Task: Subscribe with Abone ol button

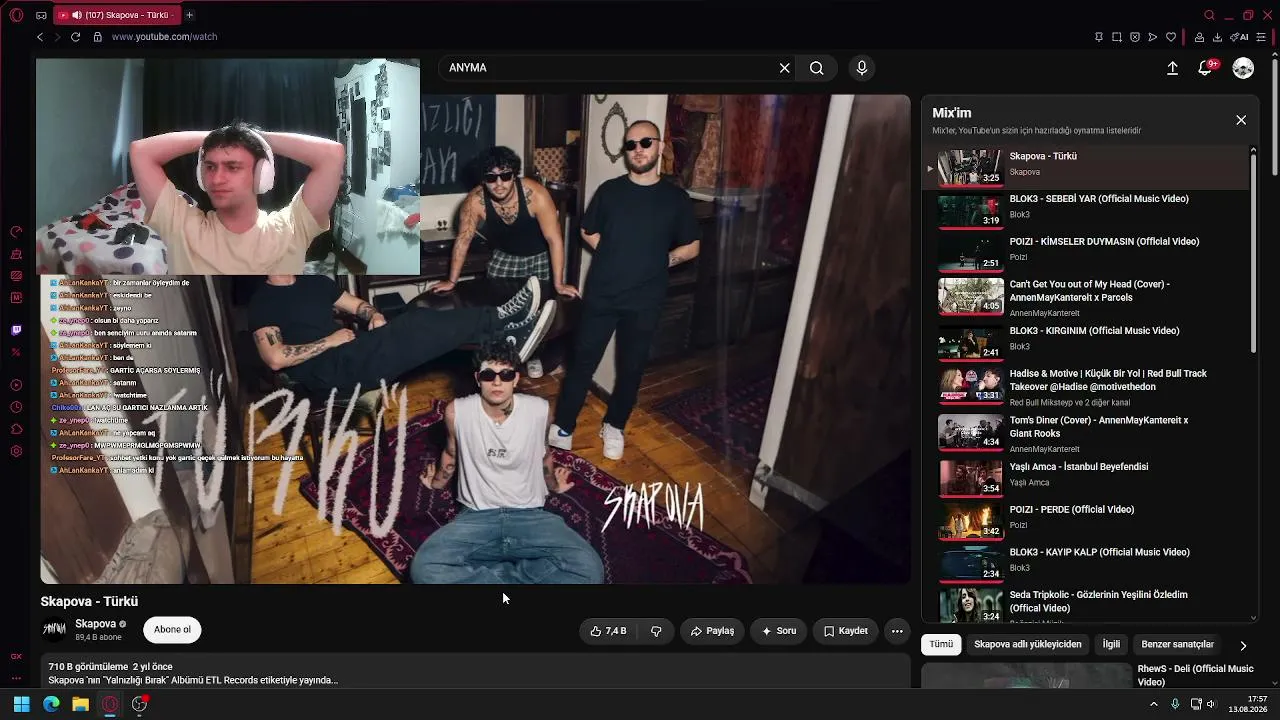Action: coord(172,630)
